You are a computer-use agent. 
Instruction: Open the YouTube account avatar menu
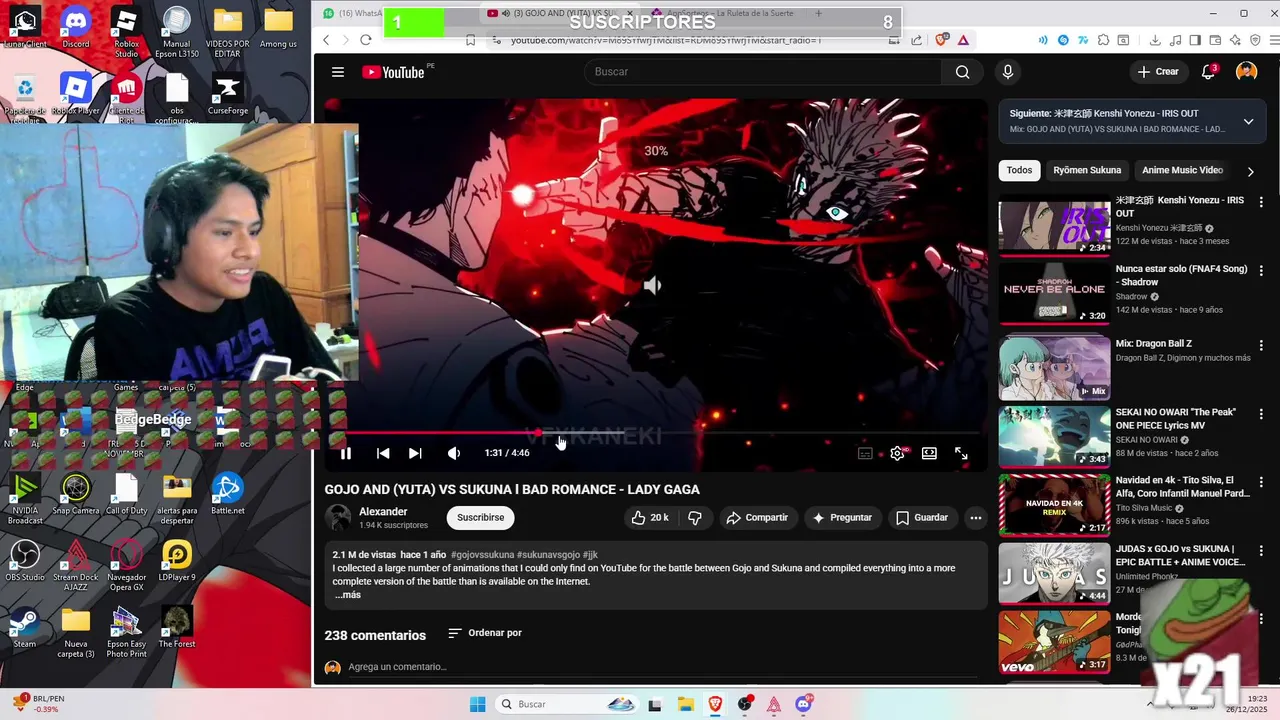pyautogui.click(x=1246, y=72)
